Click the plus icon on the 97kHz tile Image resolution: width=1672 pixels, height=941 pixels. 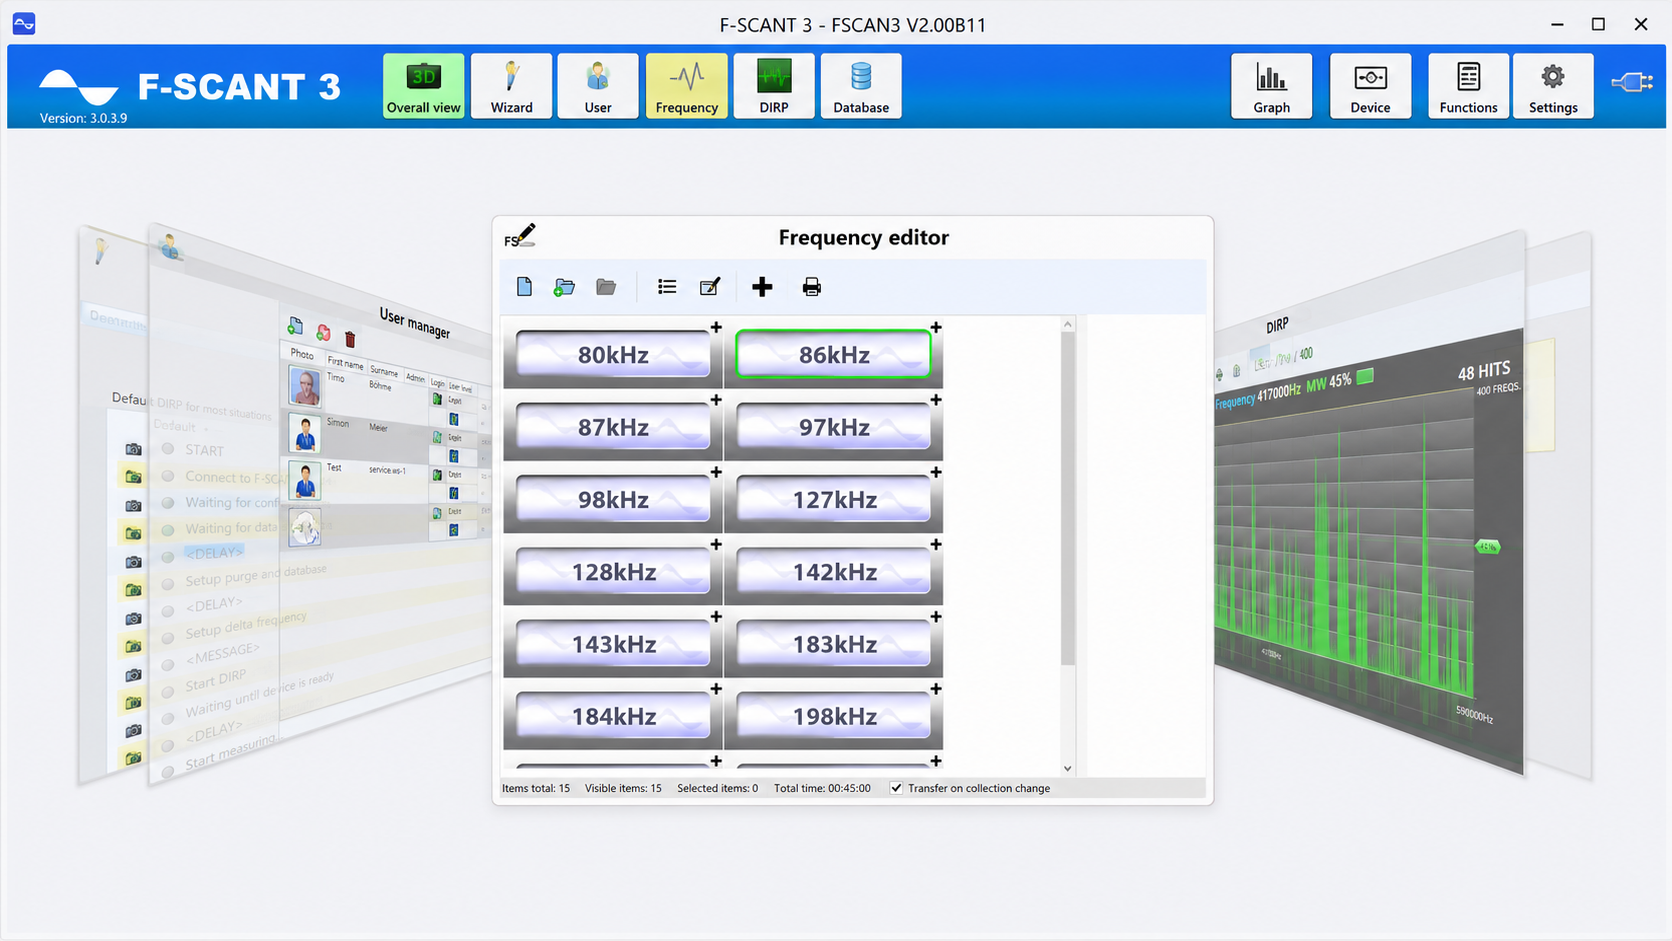tap(936, 400)
